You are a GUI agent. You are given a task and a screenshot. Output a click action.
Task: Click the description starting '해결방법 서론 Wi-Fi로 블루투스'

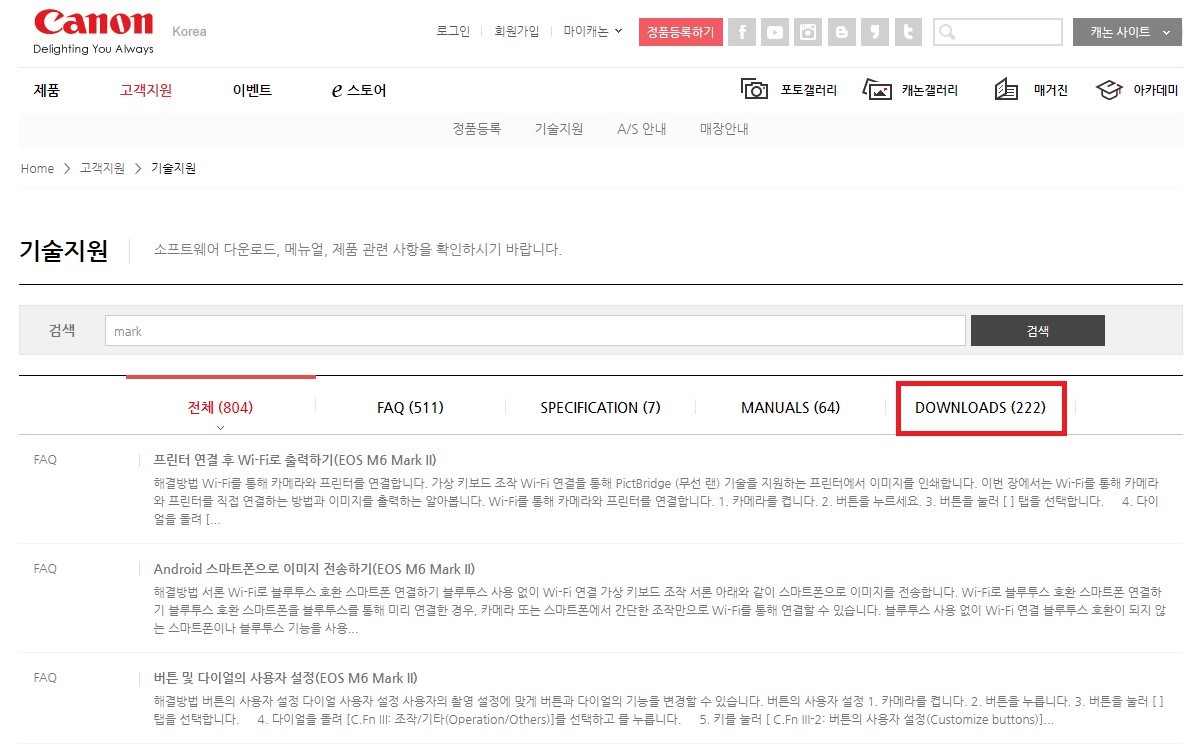point(659,610)
